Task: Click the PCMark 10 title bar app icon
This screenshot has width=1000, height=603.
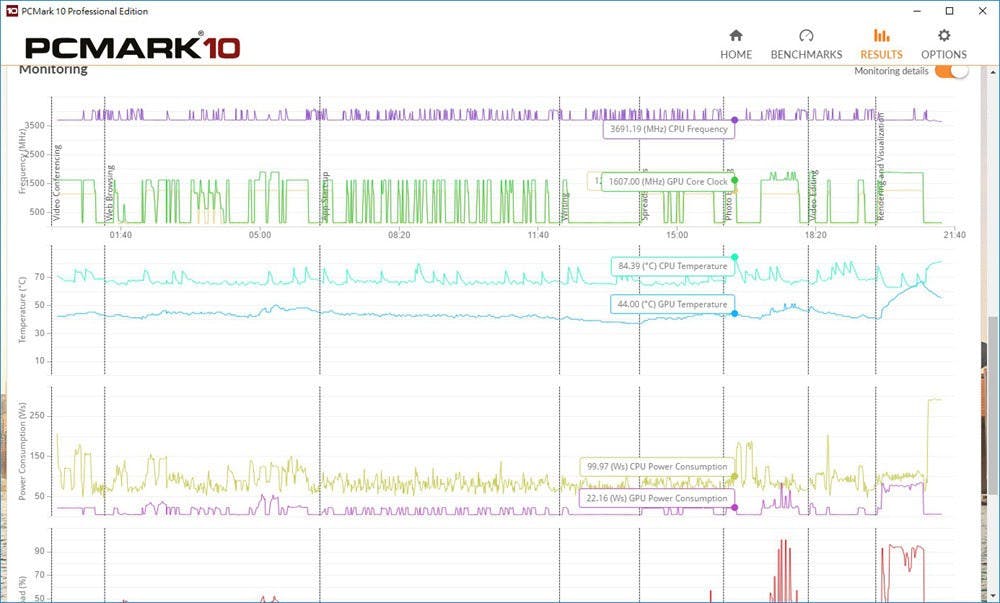Action: point(11,11)
